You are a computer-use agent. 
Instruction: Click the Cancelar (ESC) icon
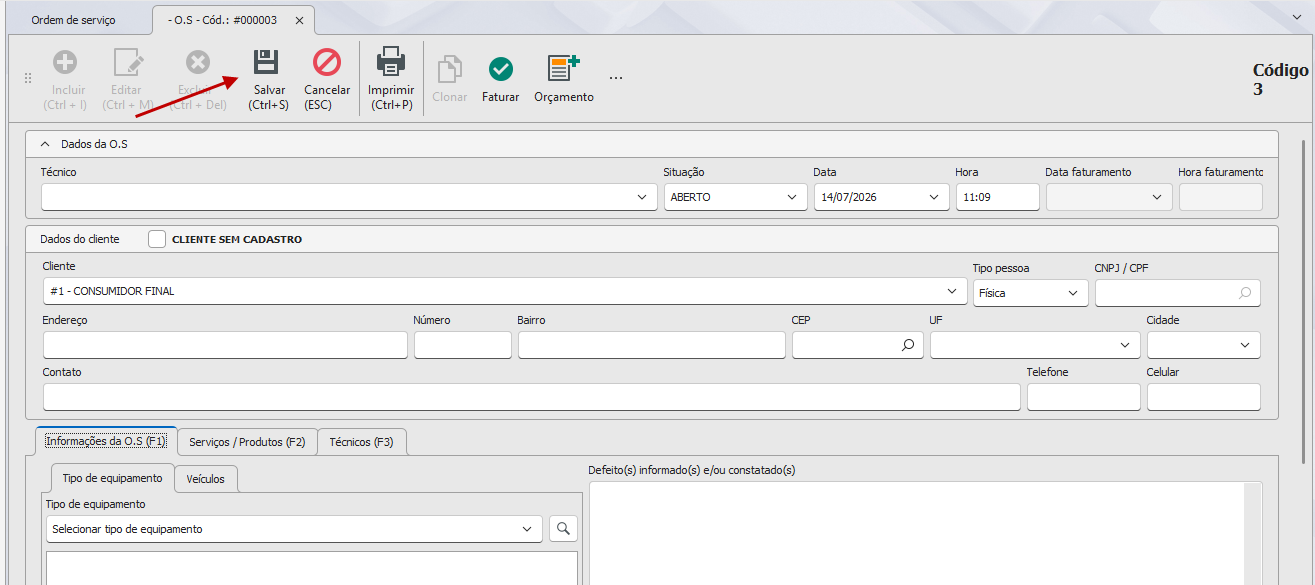(x=327, y=63)
